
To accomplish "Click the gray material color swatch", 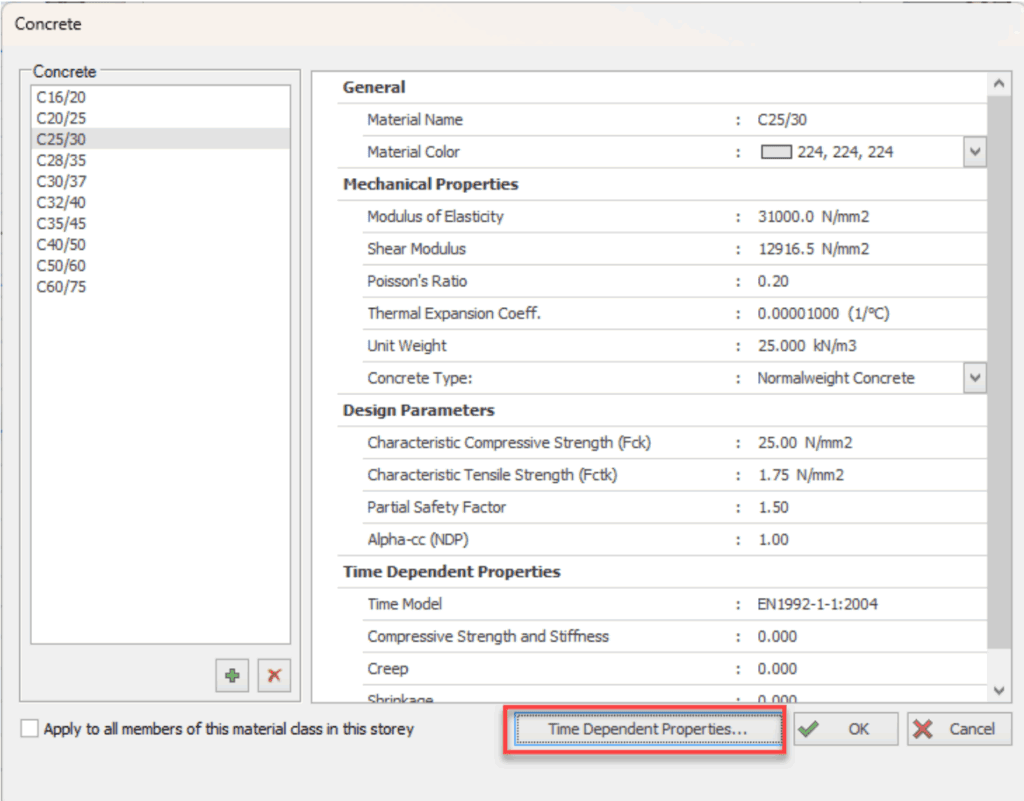I will 776,152.
